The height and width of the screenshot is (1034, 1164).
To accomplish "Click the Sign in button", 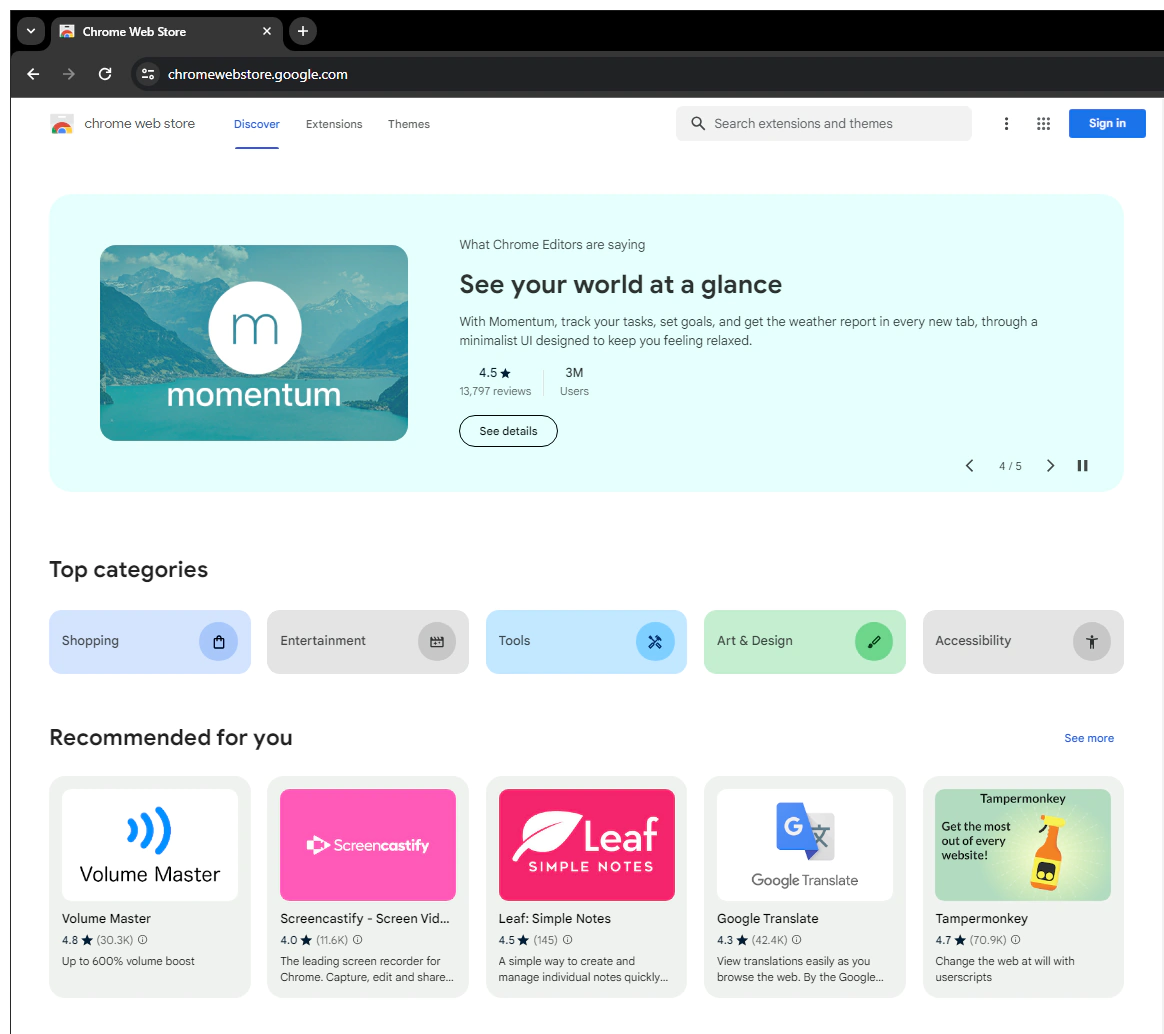I will pos(1107,123).
